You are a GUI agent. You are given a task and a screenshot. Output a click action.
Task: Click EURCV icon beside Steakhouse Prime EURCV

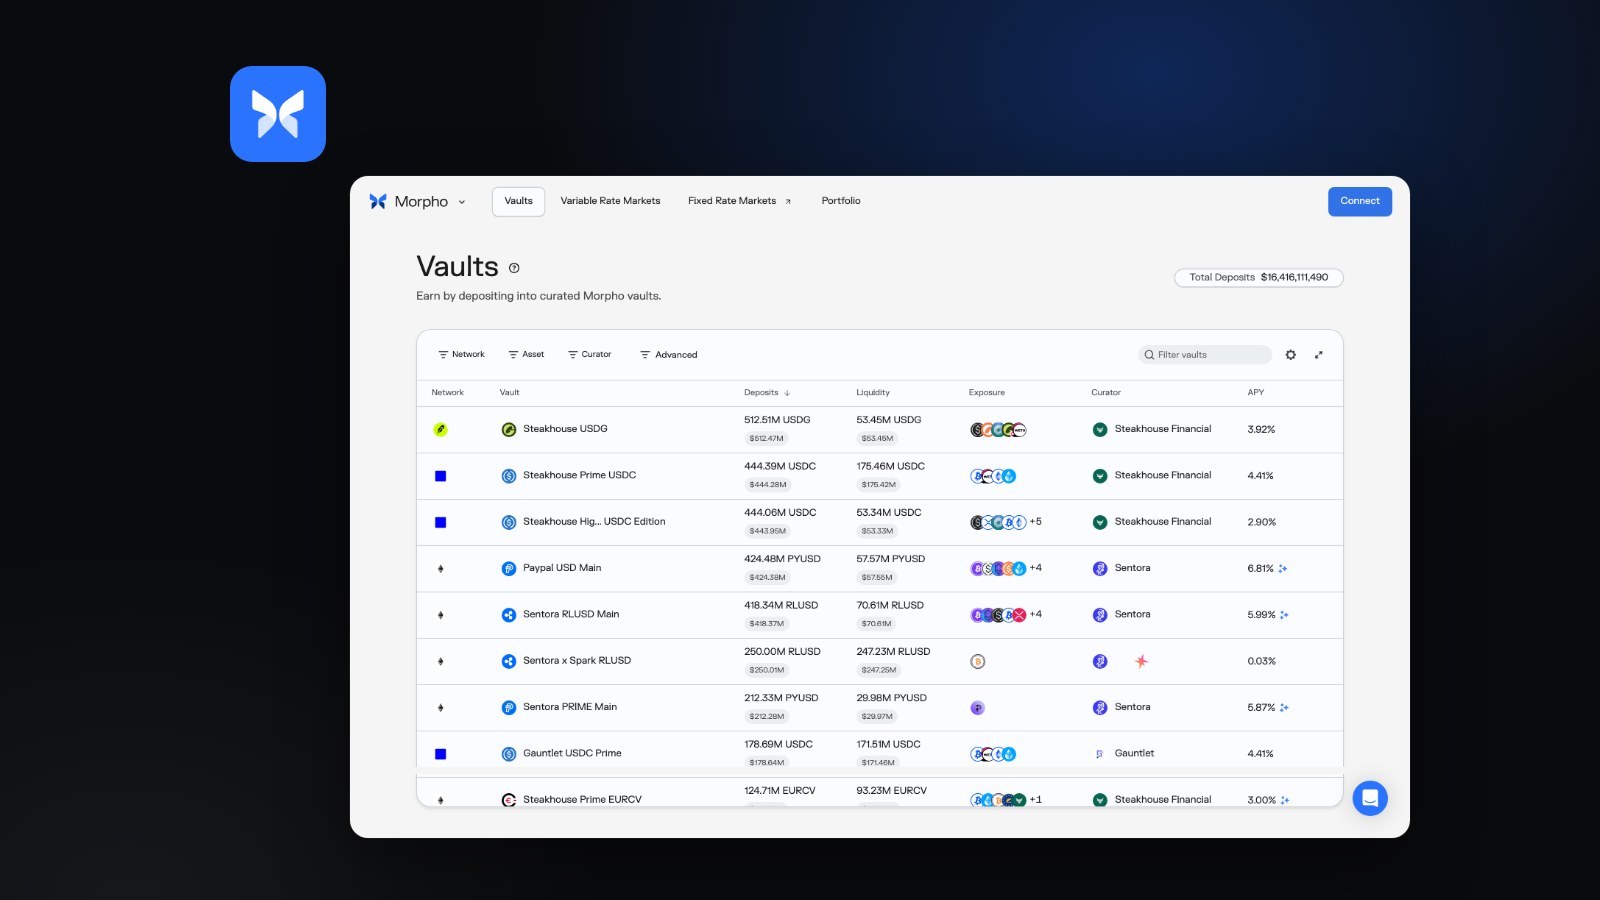[509, 800]
